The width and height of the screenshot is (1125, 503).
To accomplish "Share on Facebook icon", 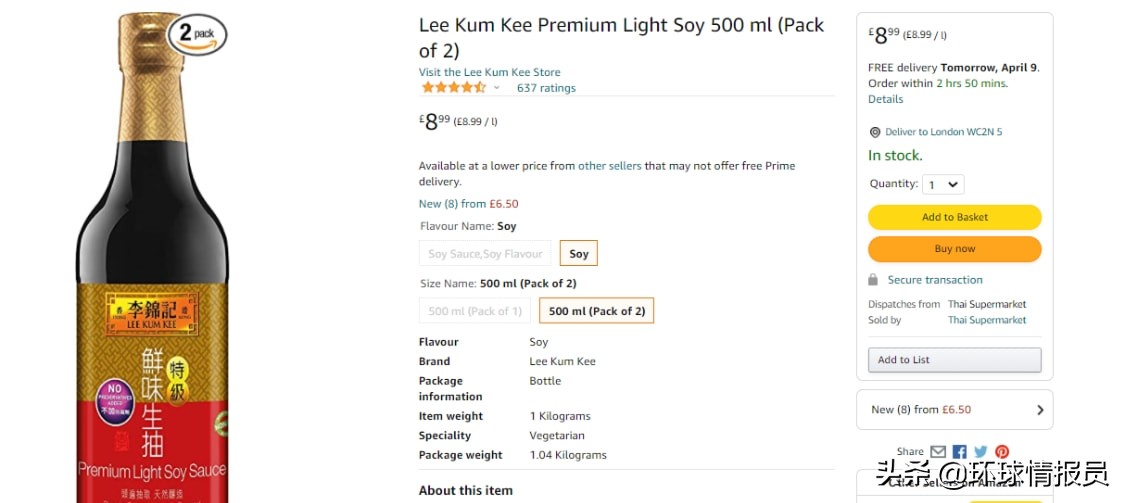I will coord(960,452).
